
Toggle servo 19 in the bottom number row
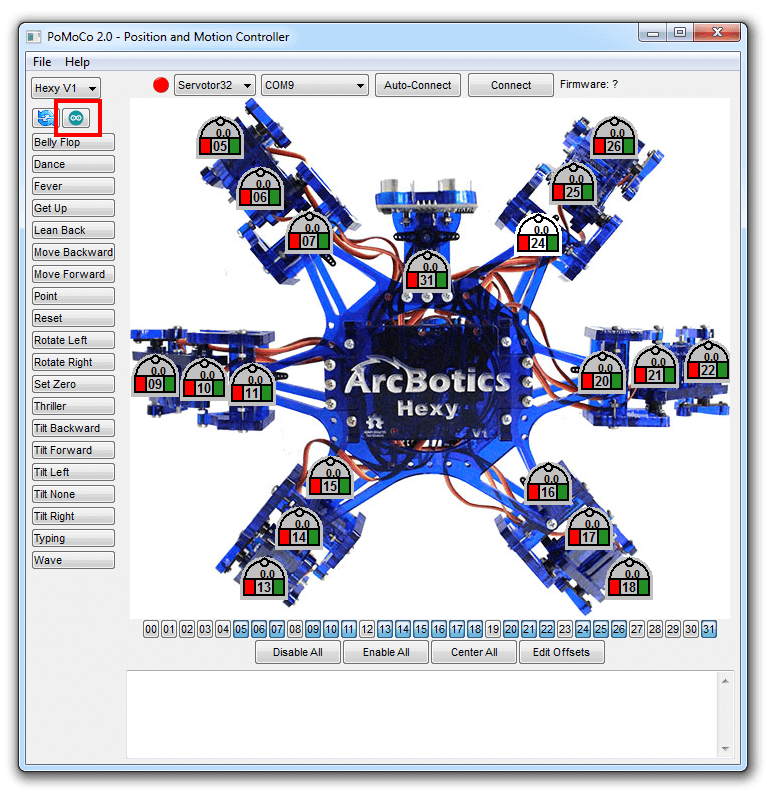click(493, 629)
